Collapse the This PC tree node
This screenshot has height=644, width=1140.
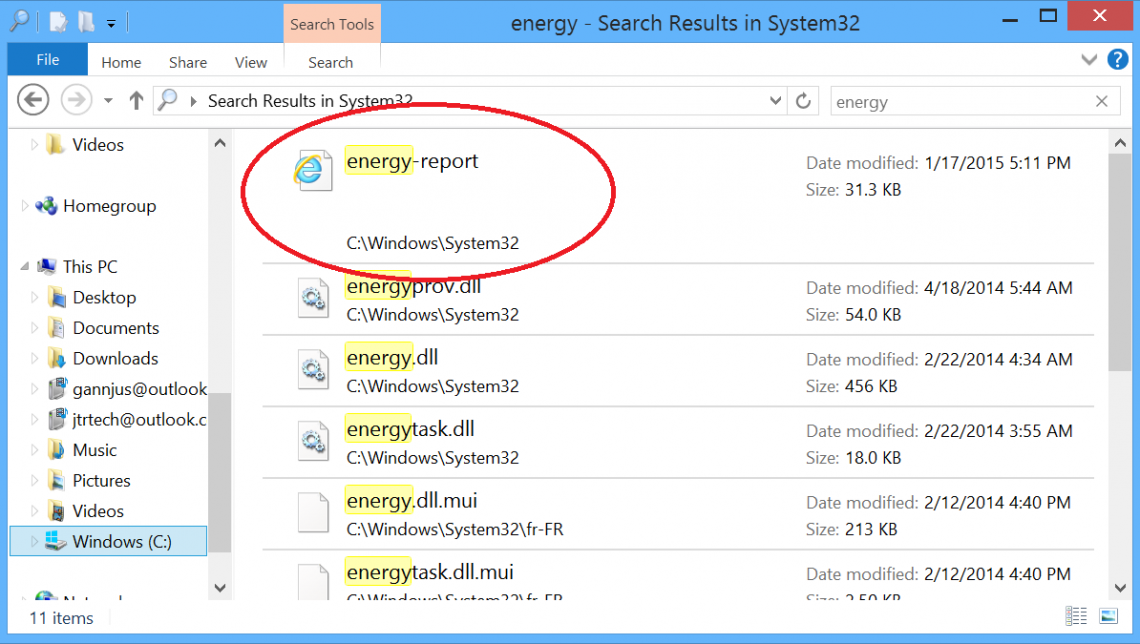point(26,267)
